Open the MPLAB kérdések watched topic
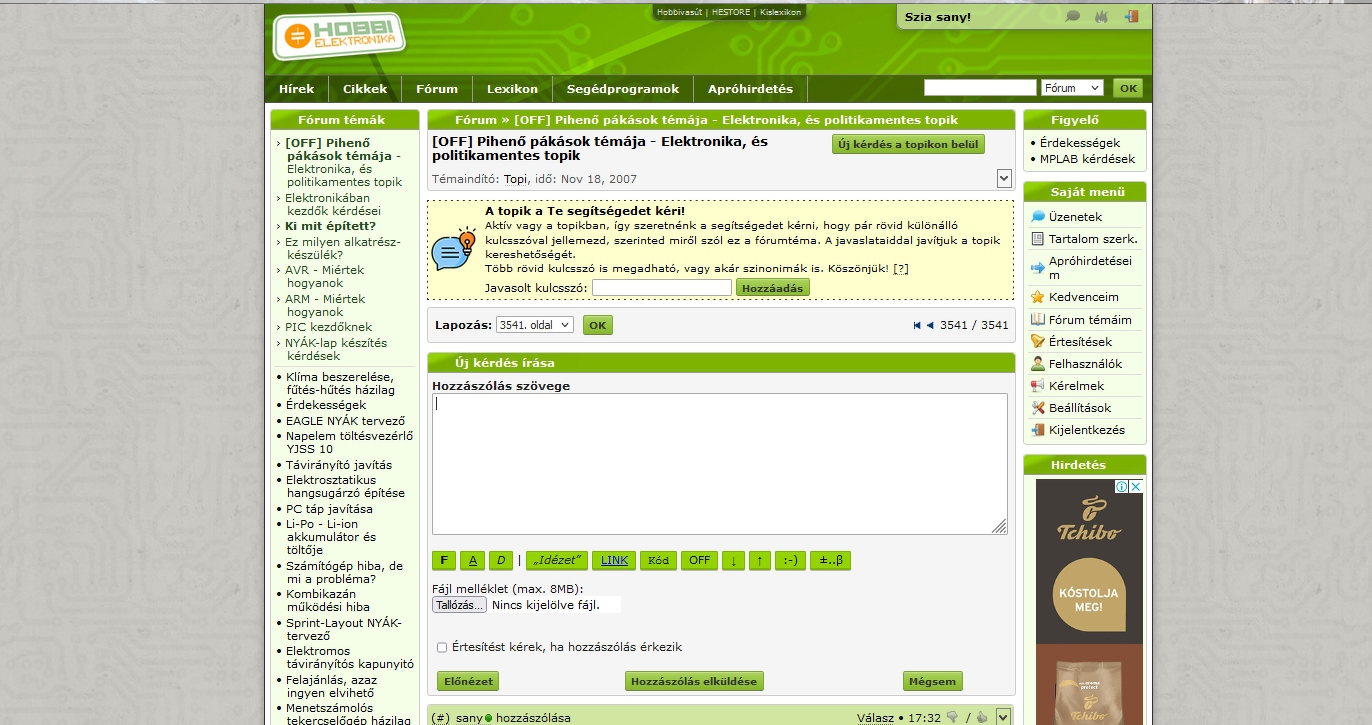 click(x=1087, y=159)
